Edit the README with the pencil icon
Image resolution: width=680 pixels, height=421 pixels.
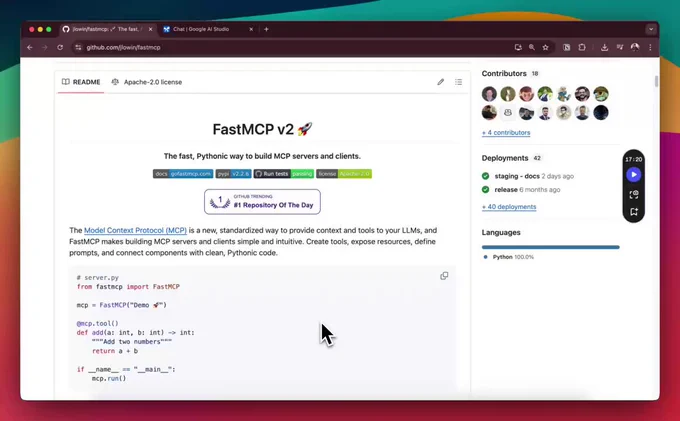pos(441,82)
